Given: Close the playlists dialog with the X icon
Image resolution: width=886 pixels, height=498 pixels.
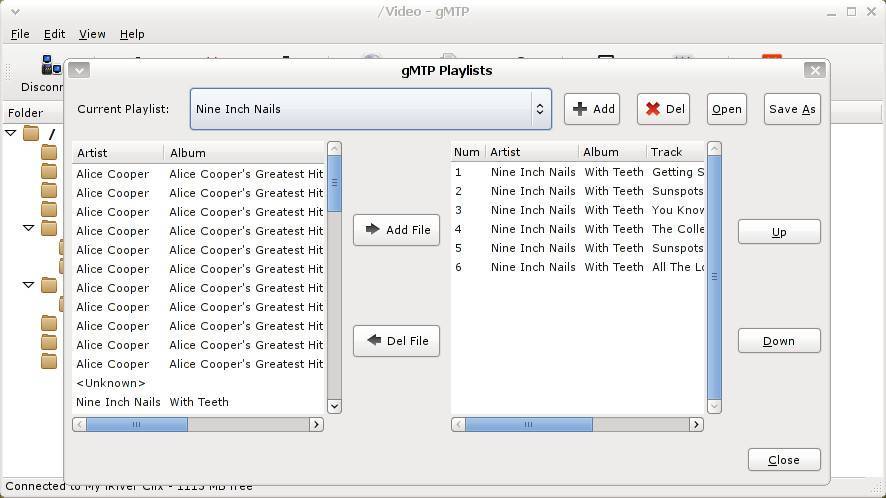Looking at the screenshot, I should [815, 71].
